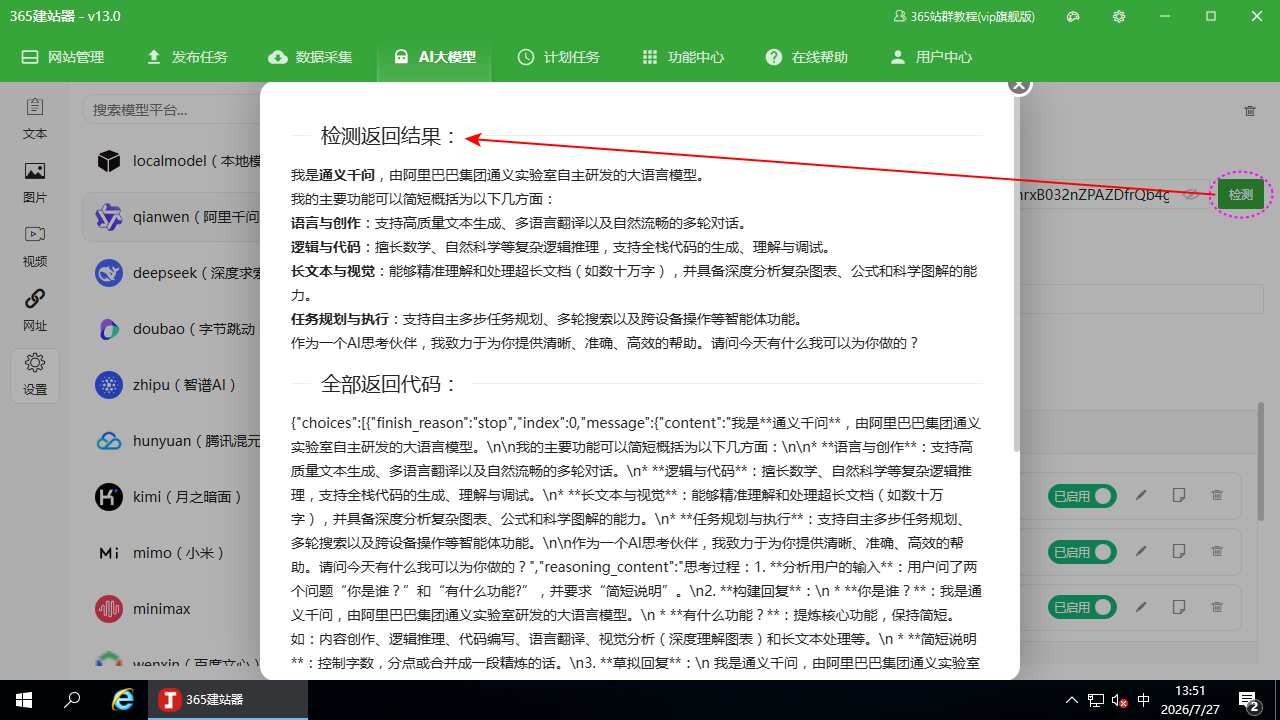Open the 365站群教程 account in the title bar

pyautogui.click(x=964, y=17)
